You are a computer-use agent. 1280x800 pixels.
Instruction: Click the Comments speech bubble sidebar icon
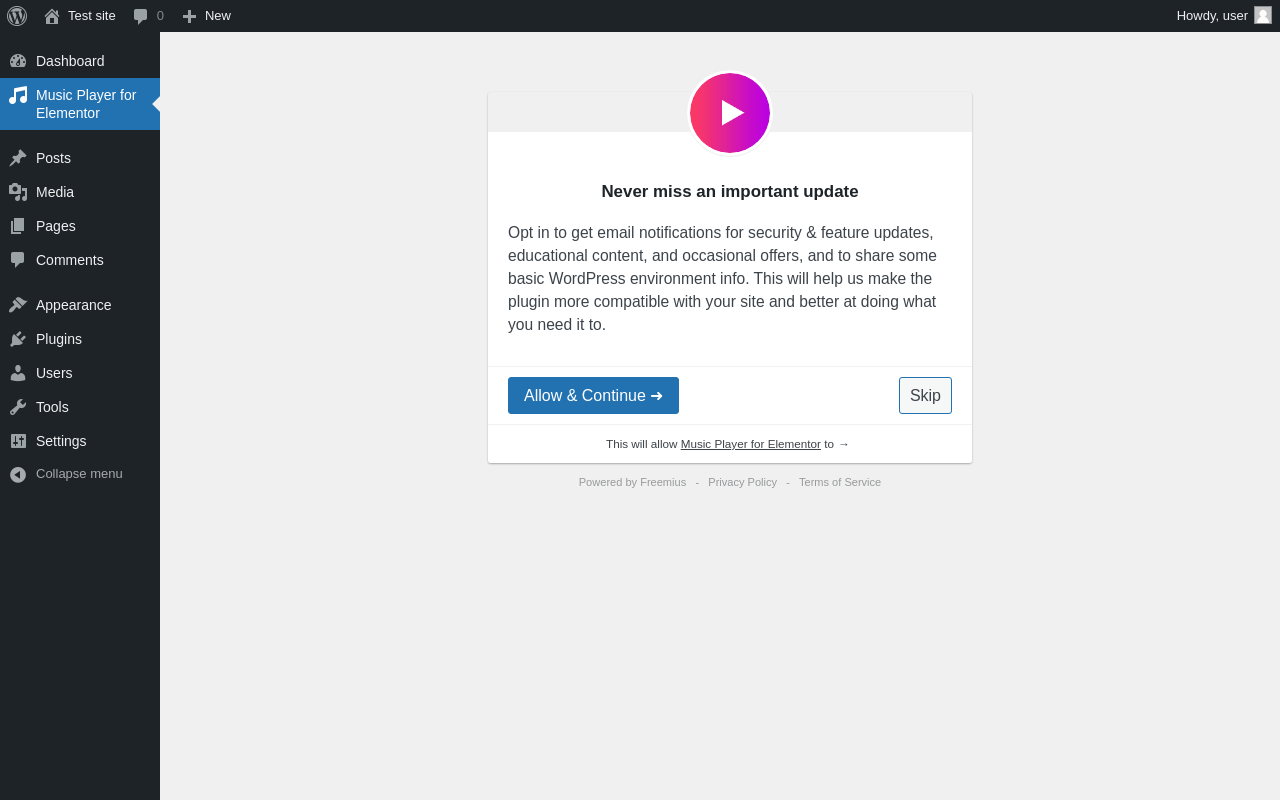[18, 260]
